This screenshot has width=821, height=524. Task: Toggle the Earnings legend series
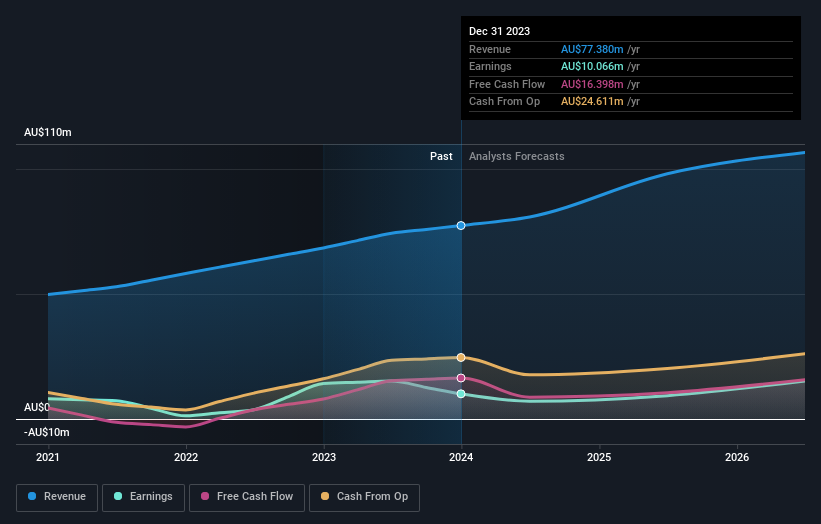(143, 497)
